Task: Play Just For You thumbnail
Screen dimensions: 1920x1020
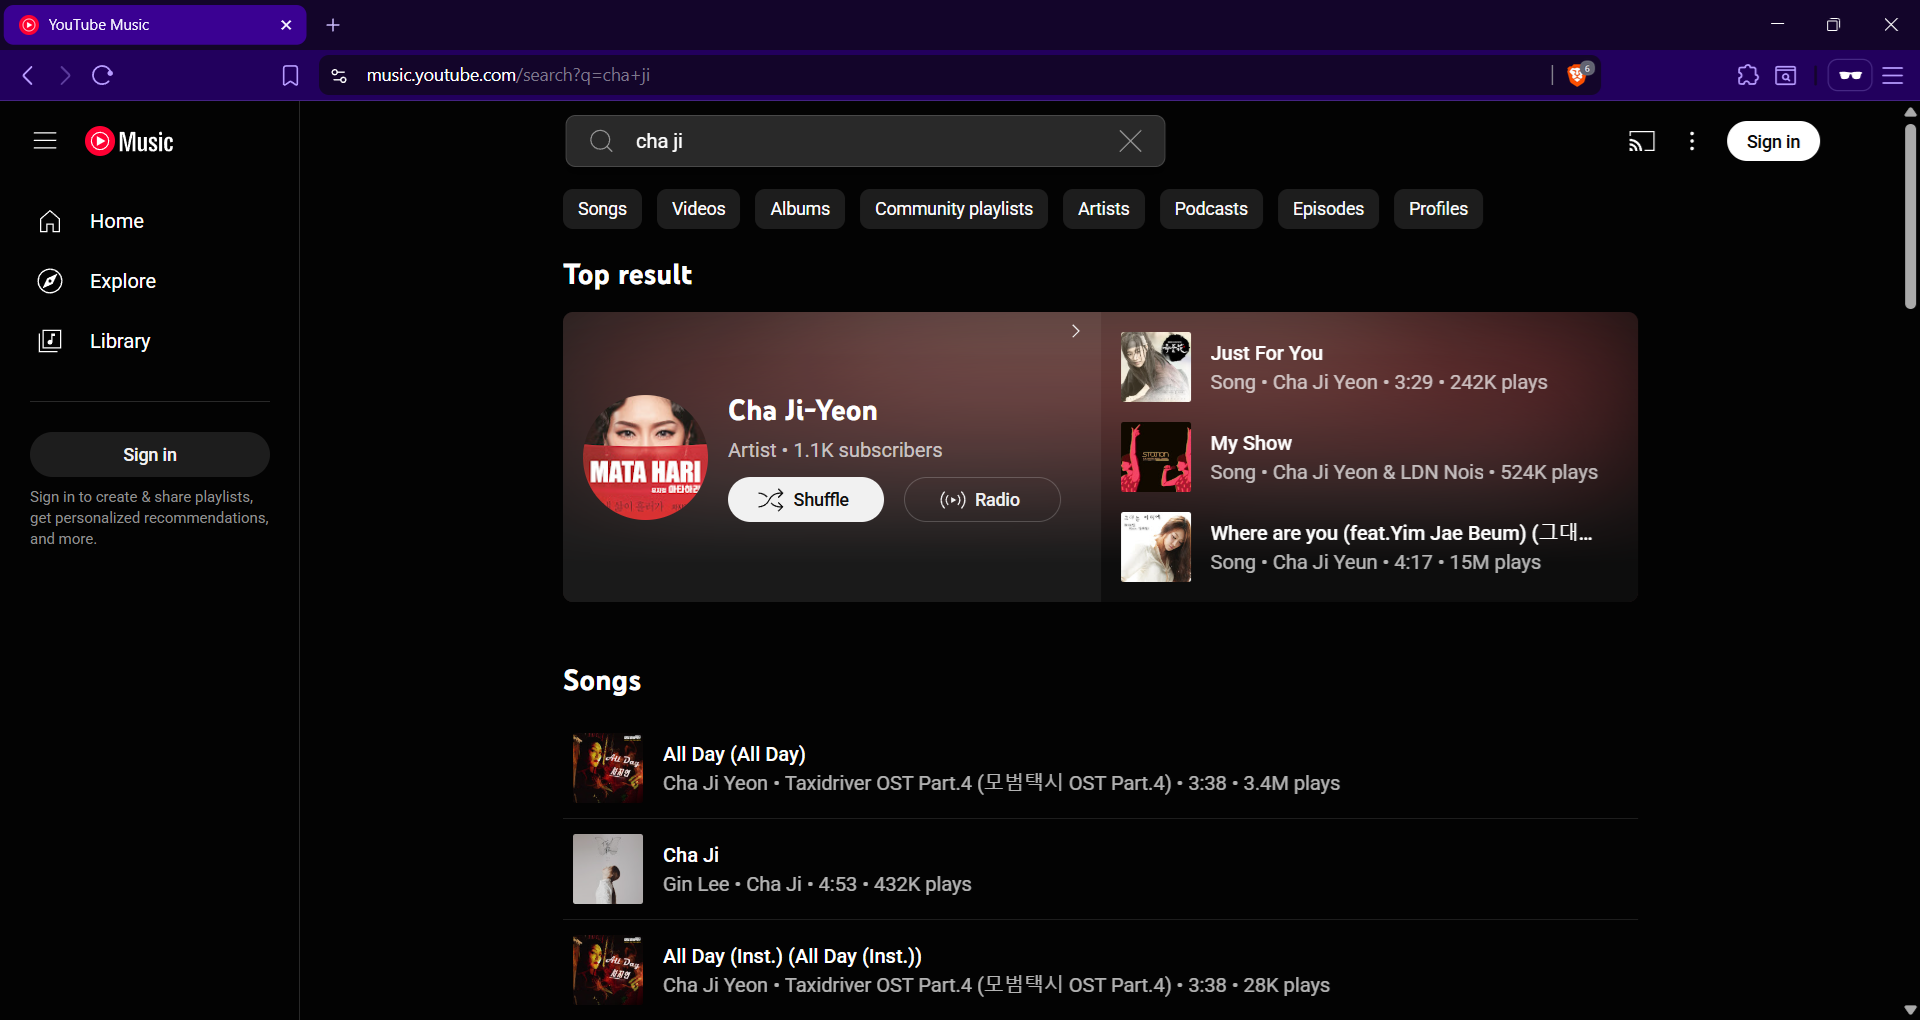Action: tap(1156, 367)
